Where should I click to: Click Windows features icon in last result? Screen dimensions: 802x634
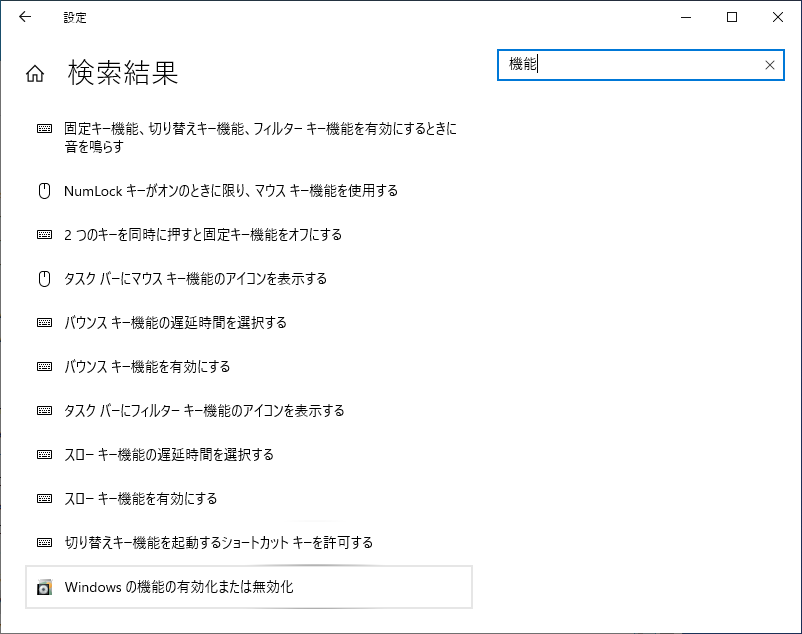tap(44, 587)
